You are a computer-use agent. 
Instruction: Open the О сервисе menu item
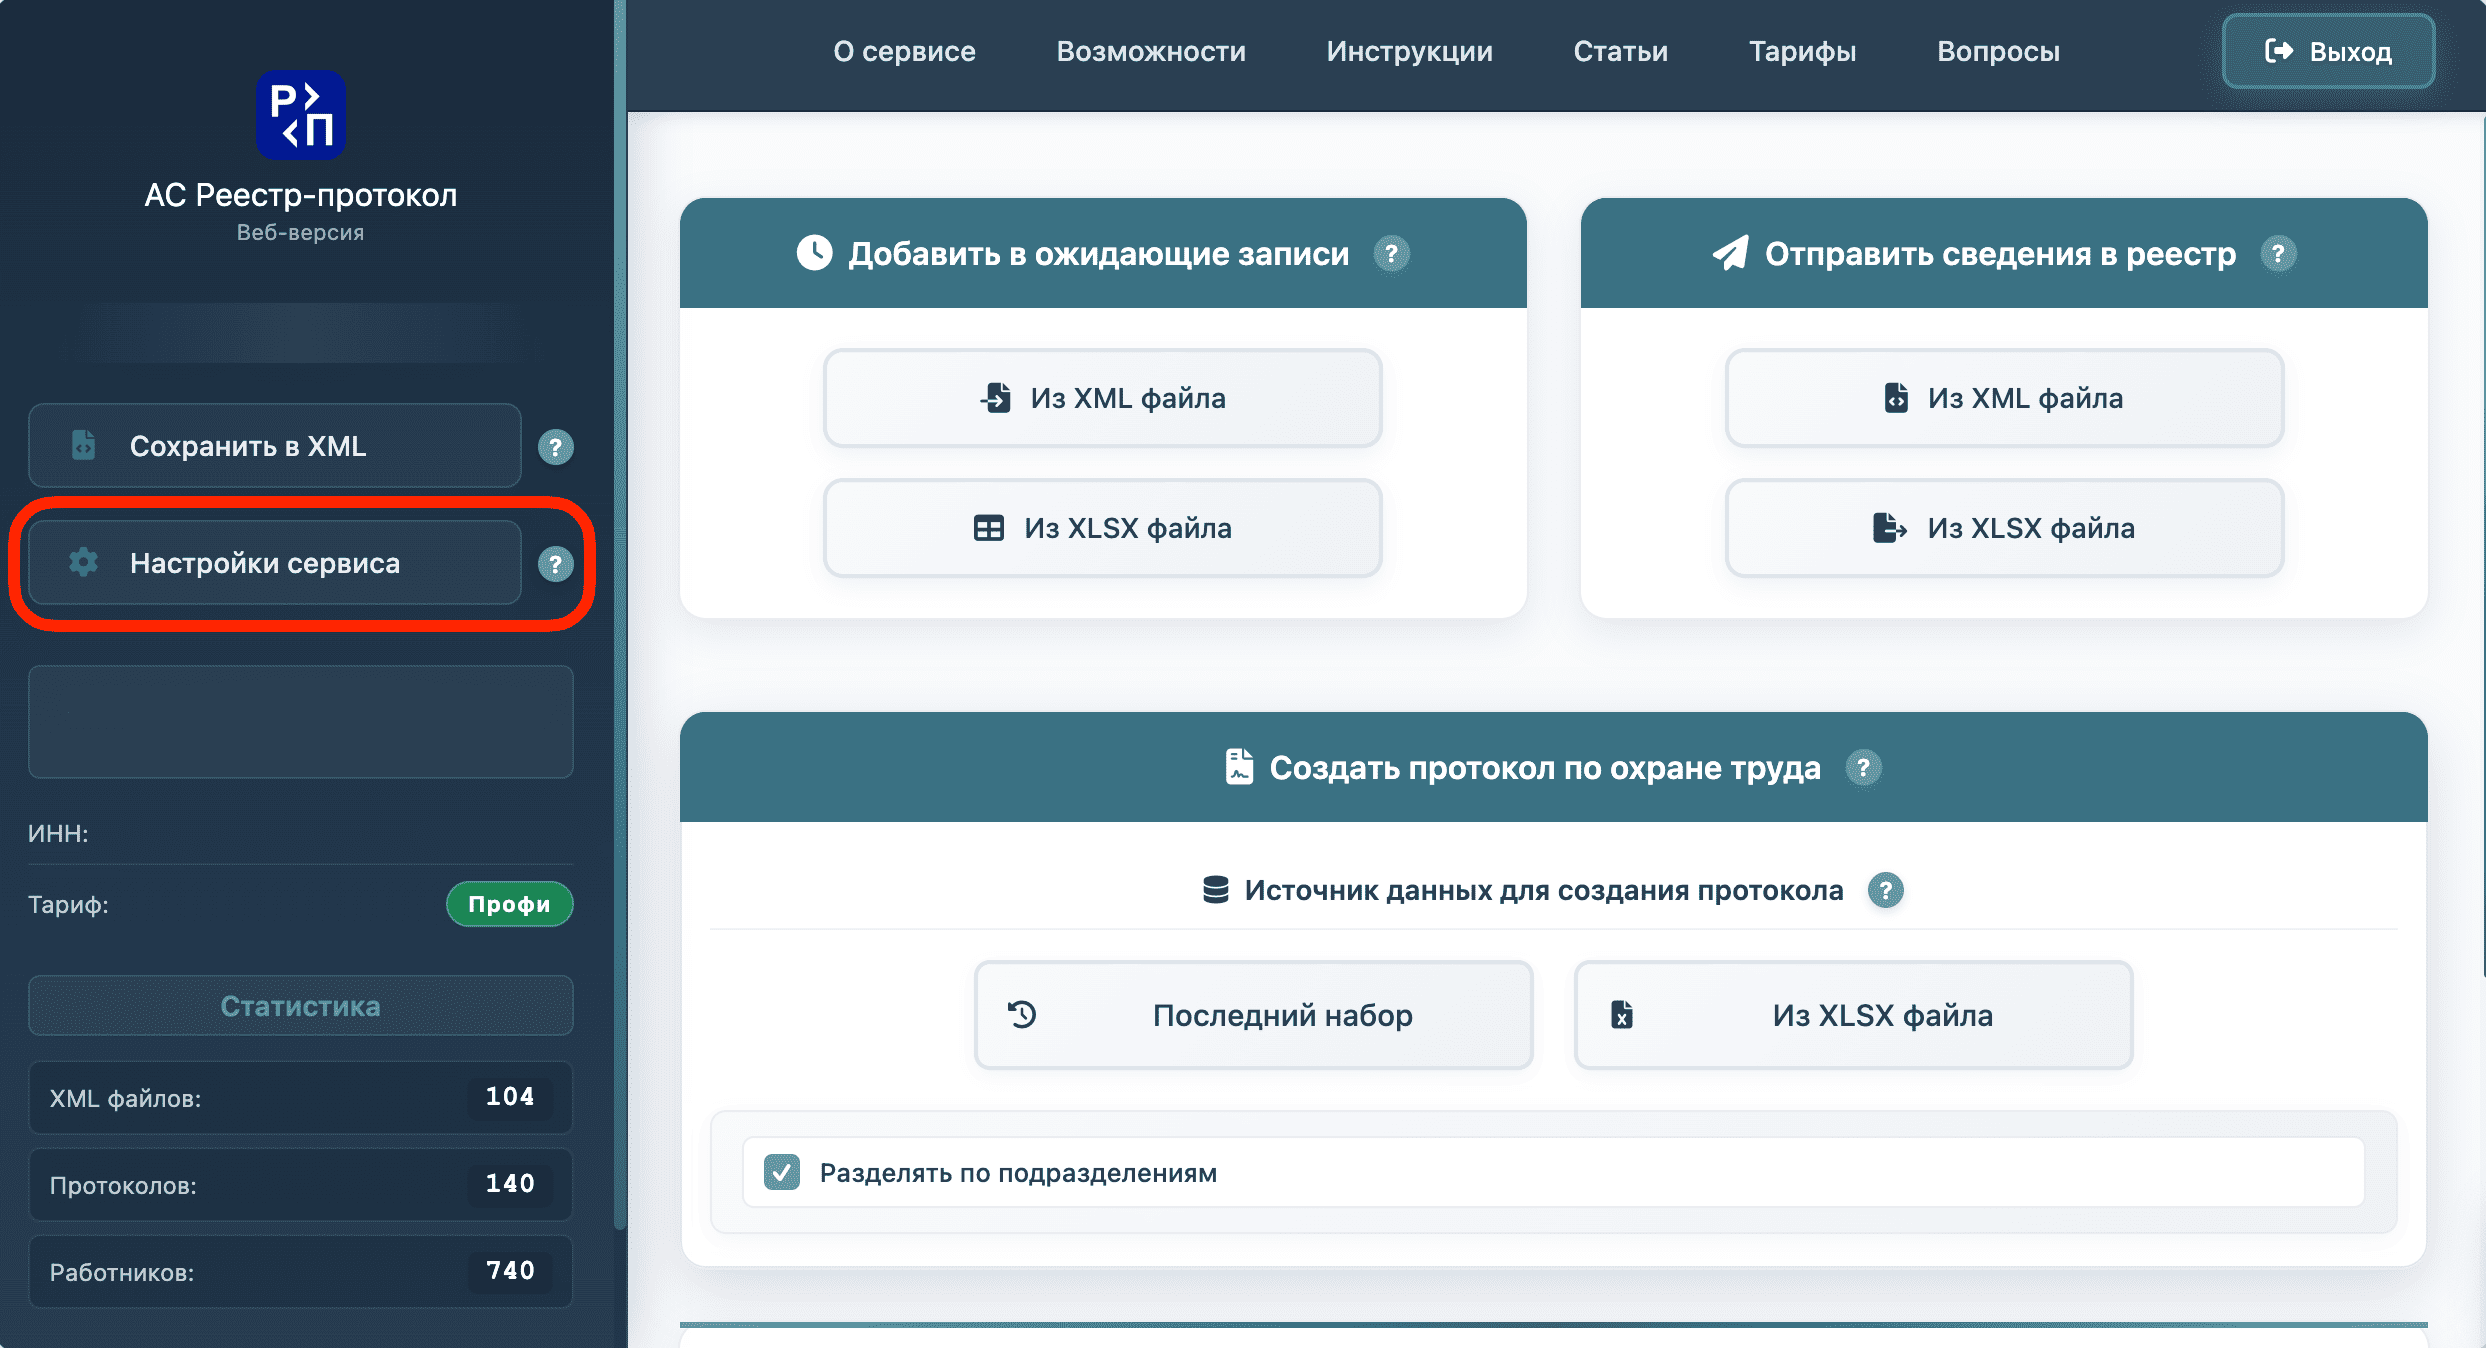click(x=905, y=51)
